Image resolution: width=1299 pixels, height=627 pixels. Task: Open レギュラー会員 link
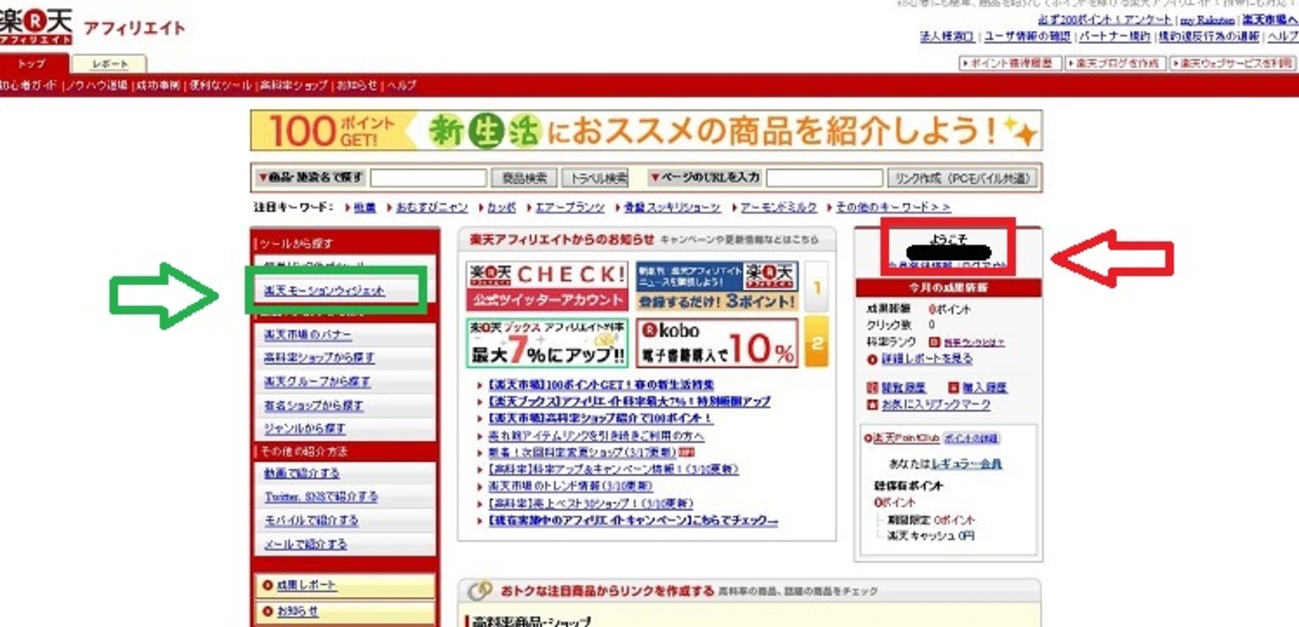coord(967,464)
